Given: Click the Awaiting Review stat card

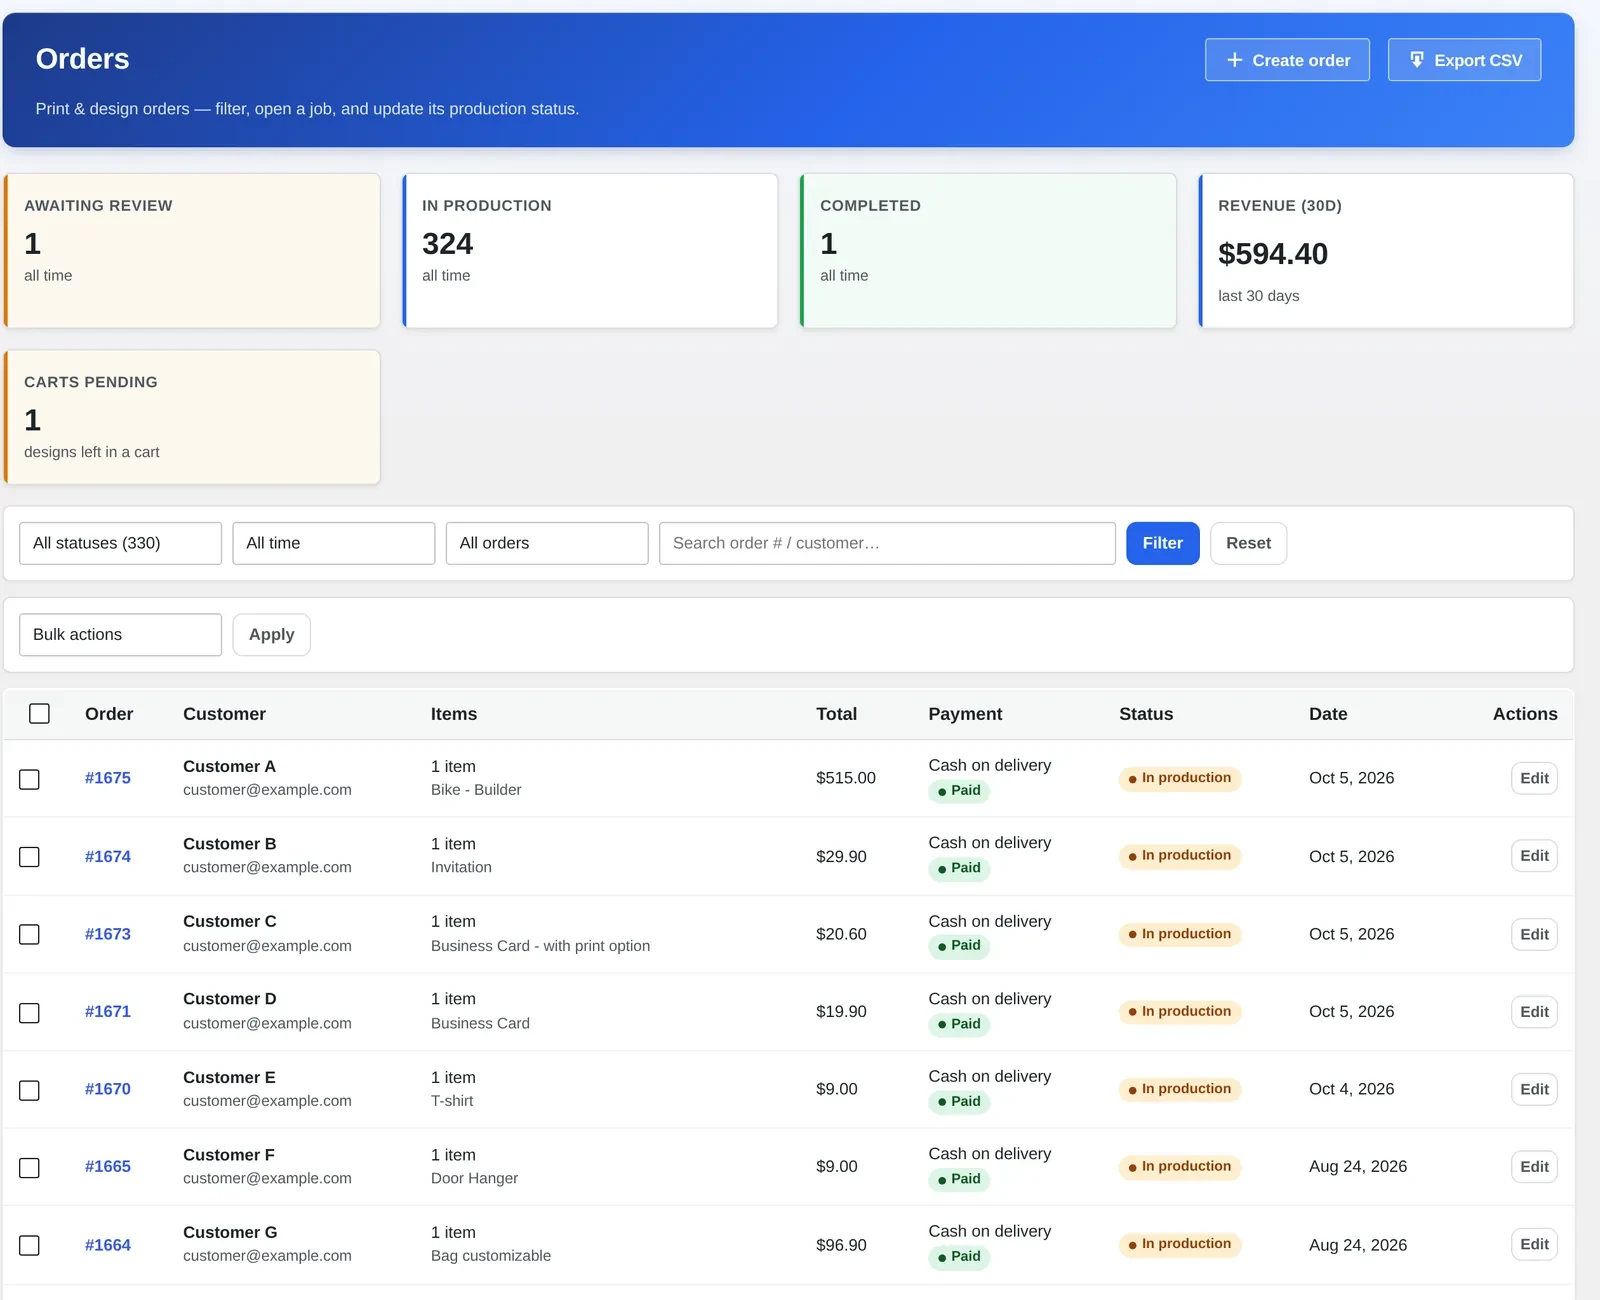Looking at the screenshot, I should coord(192,251).
